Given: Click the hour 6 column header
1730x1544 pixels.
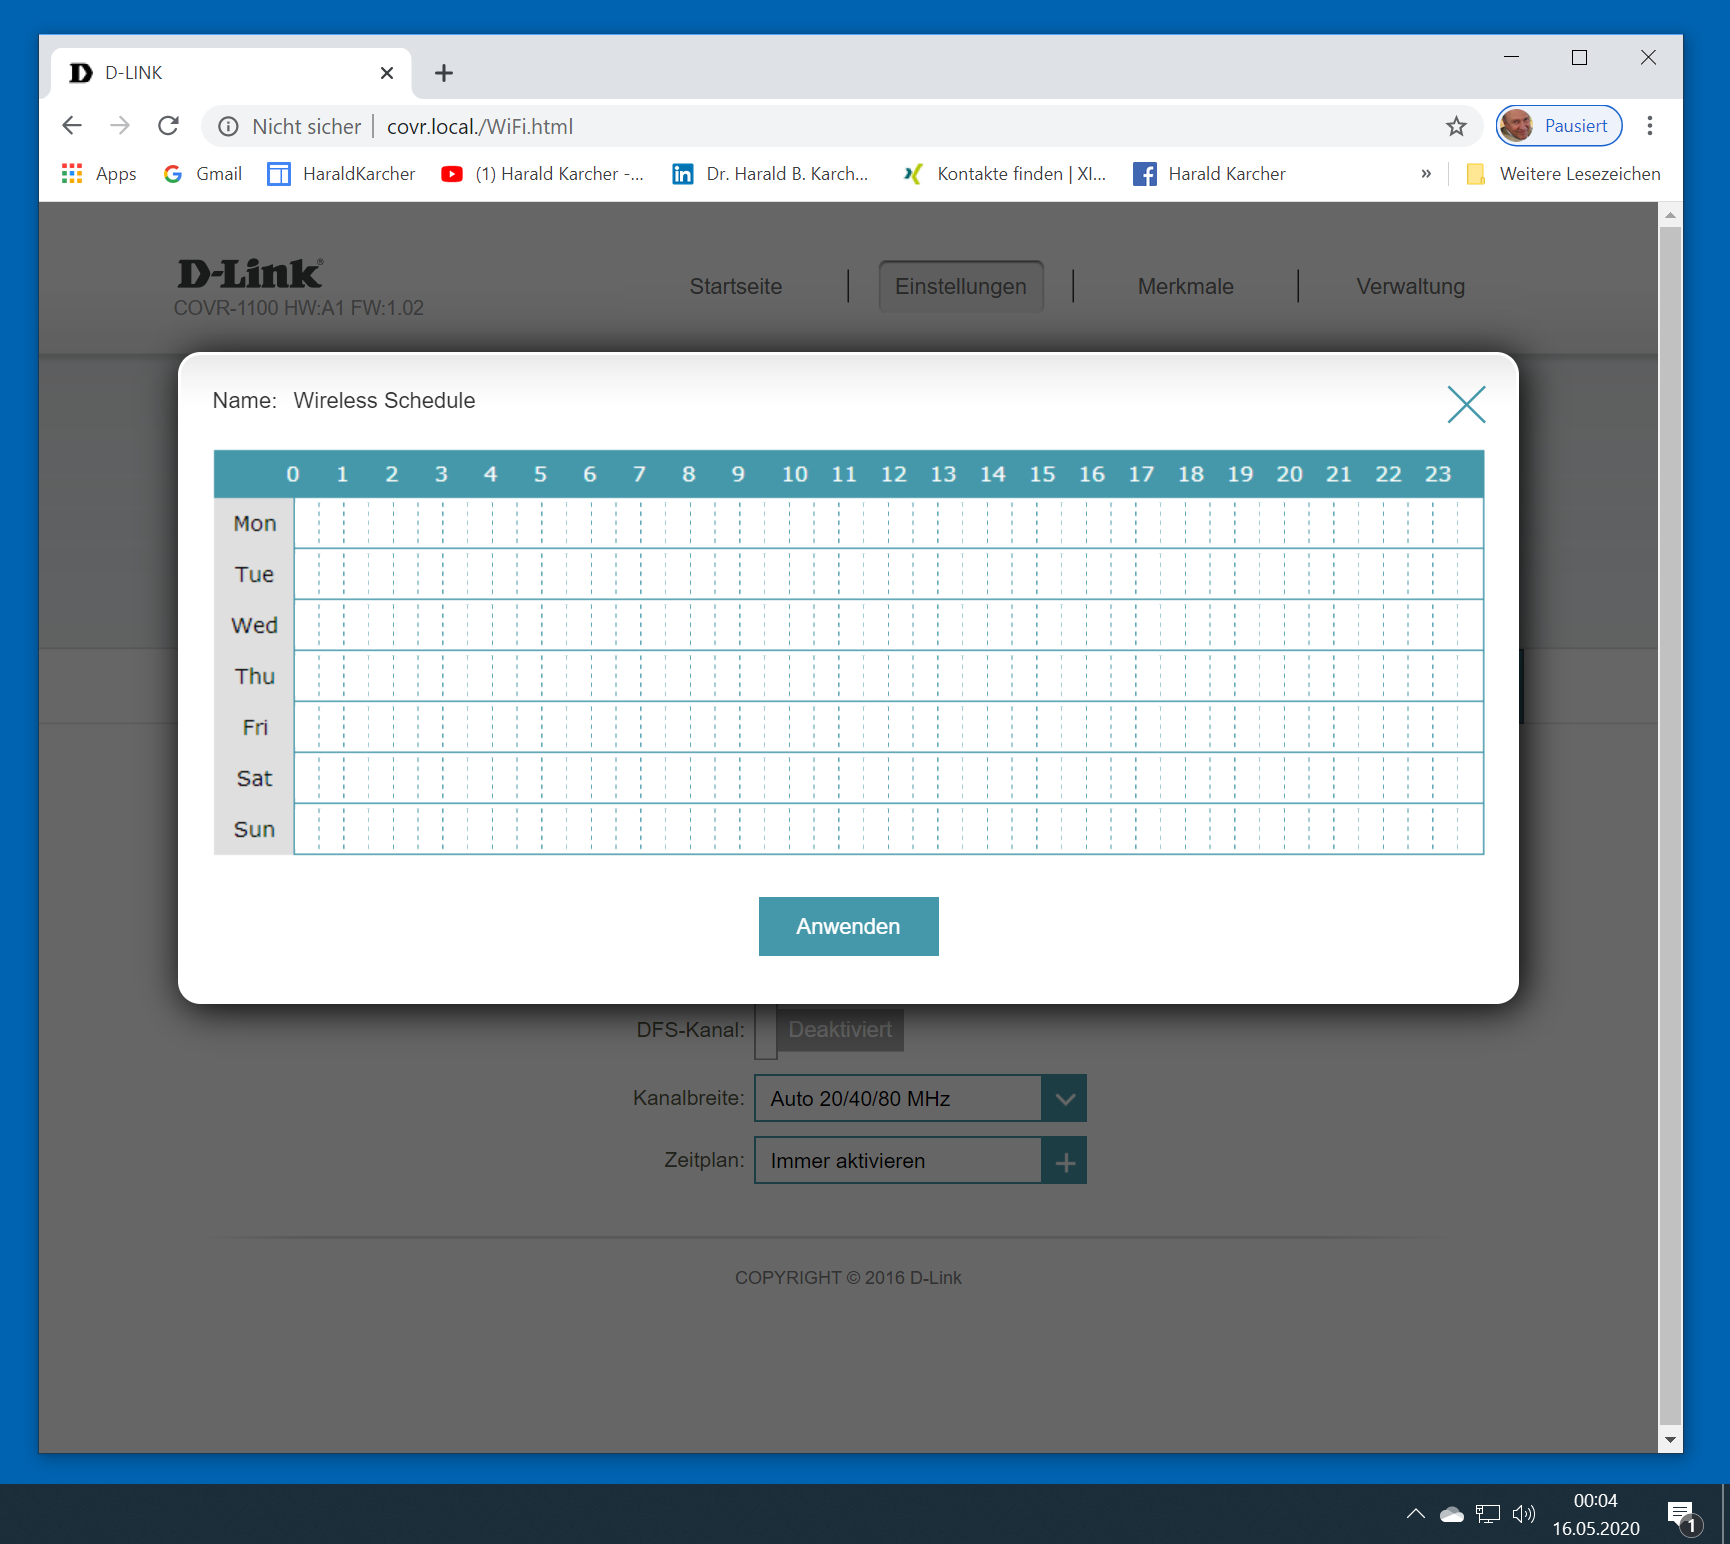Looking at the screenshot, I should click(x=590, y=474).
